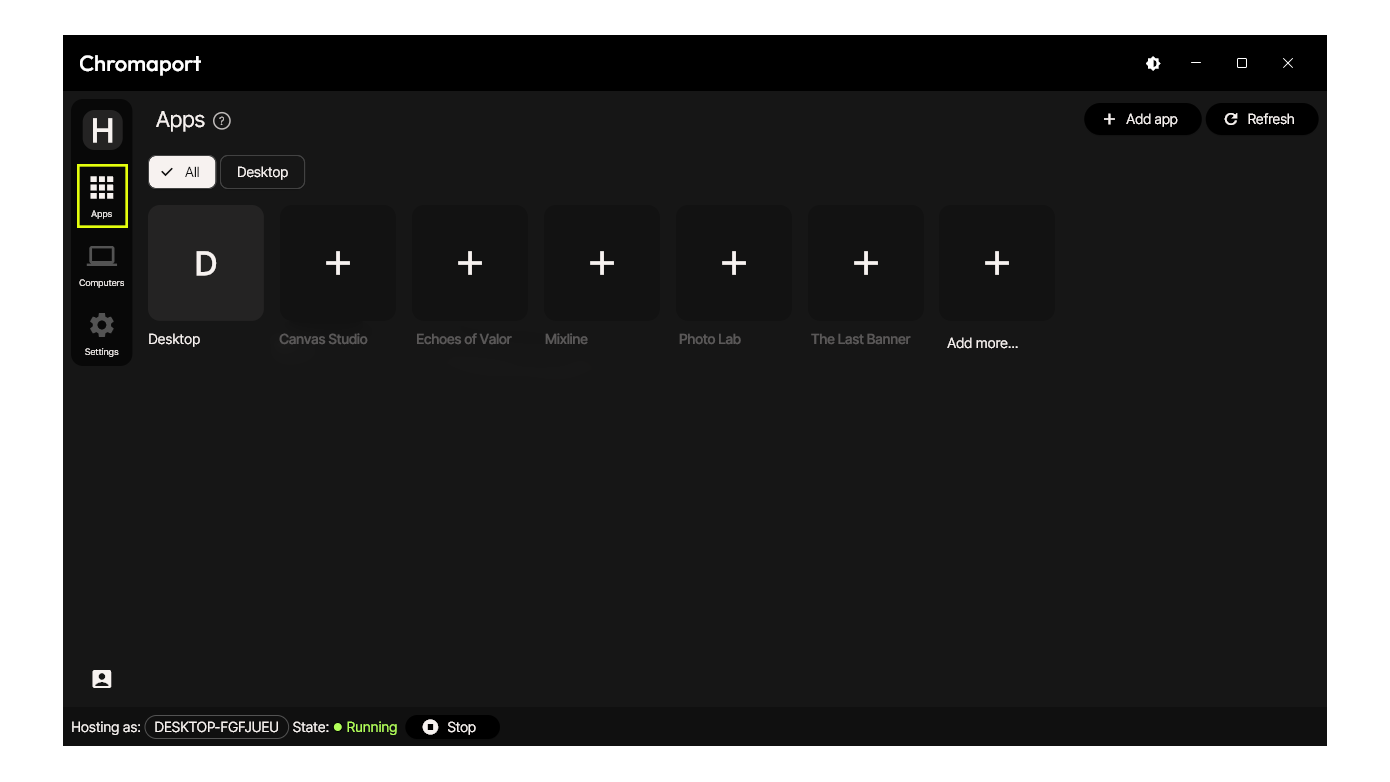The image size is (1390, 782).
Task: Click the Add more... tile
Action: click(996, 263)
